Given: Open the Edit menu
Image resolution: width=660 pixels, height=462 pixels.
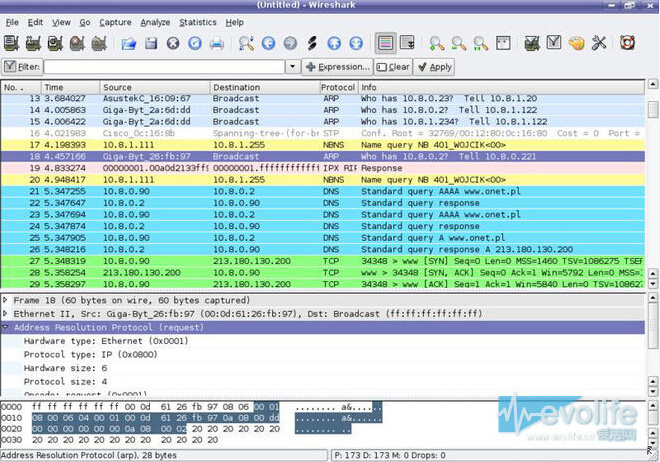Looking at the screenshot, I should 35,22.
